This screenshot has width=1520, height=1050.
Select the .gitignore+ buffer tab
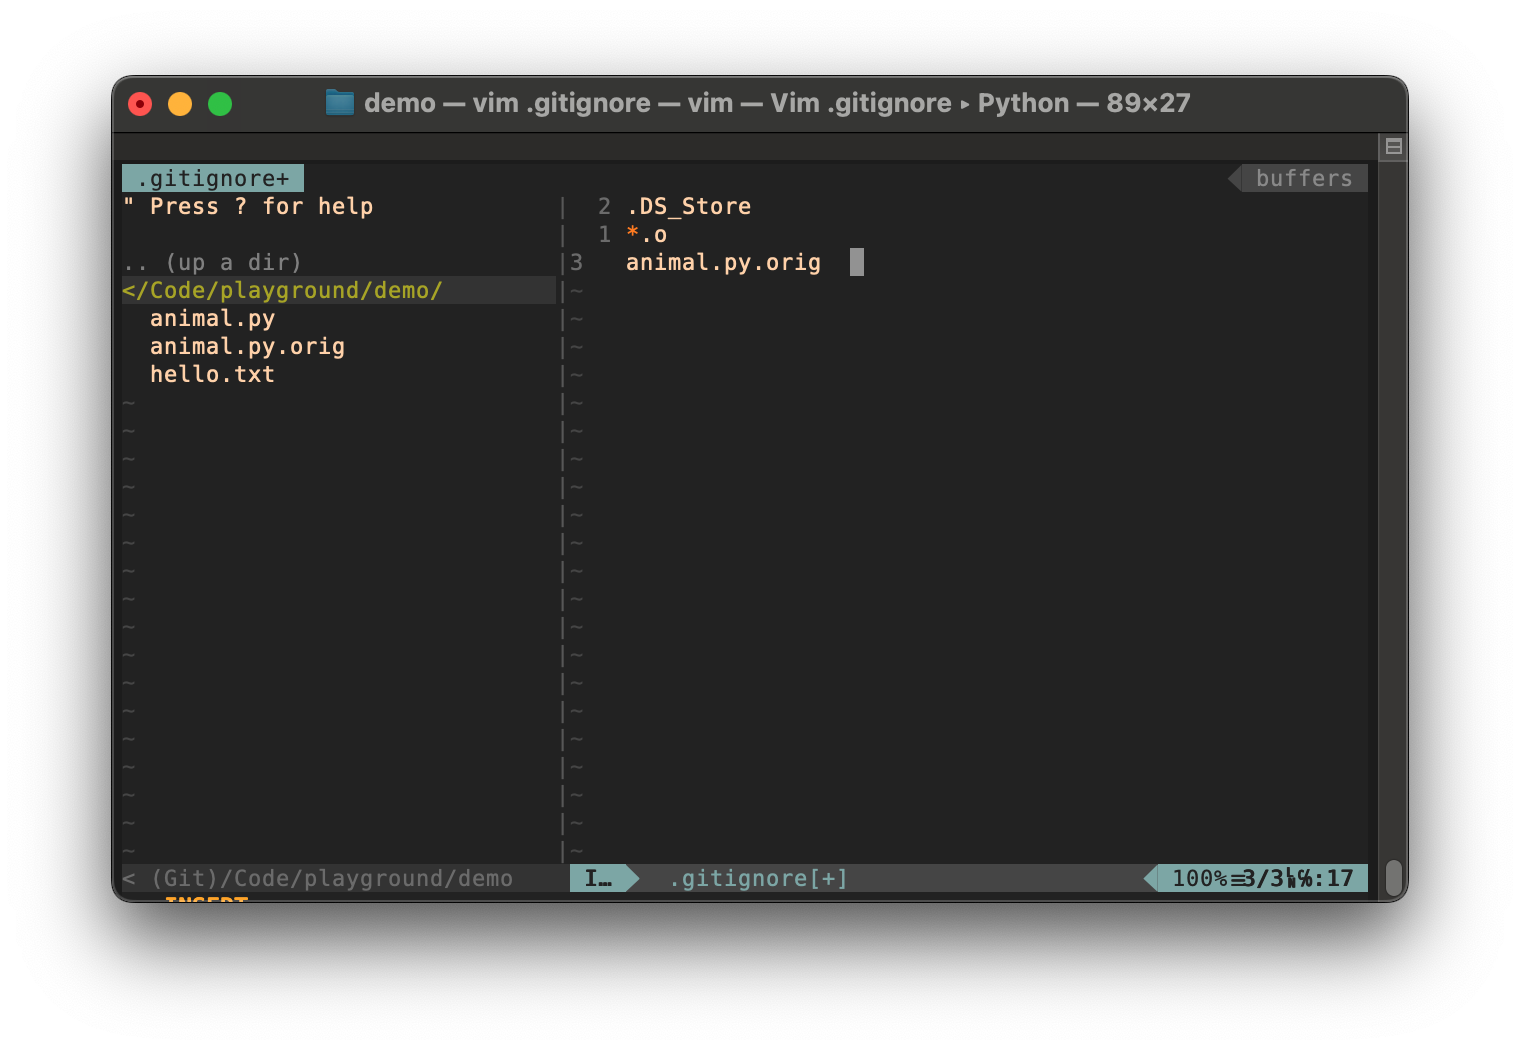[x=212, y=177]
